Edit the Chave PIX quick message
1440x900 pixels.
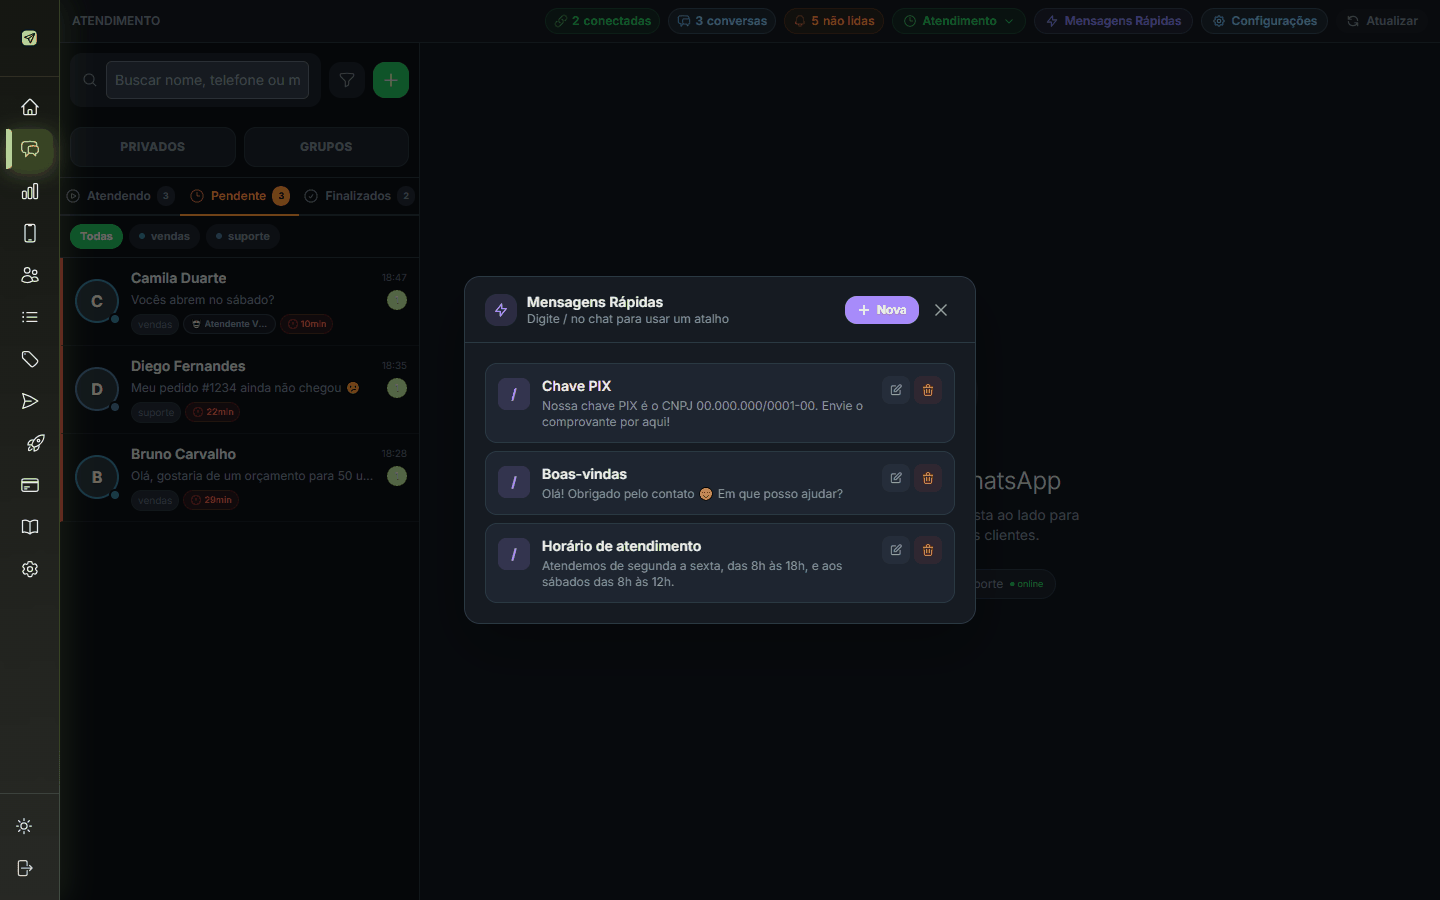[896, 390]
